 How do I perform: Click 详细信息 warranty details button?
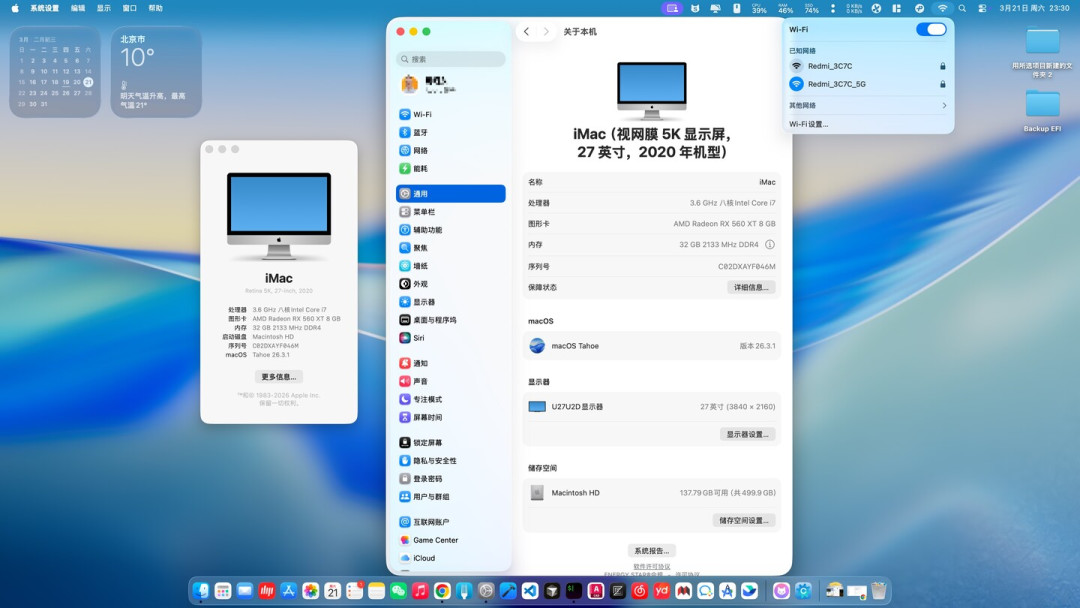(751, 287)
